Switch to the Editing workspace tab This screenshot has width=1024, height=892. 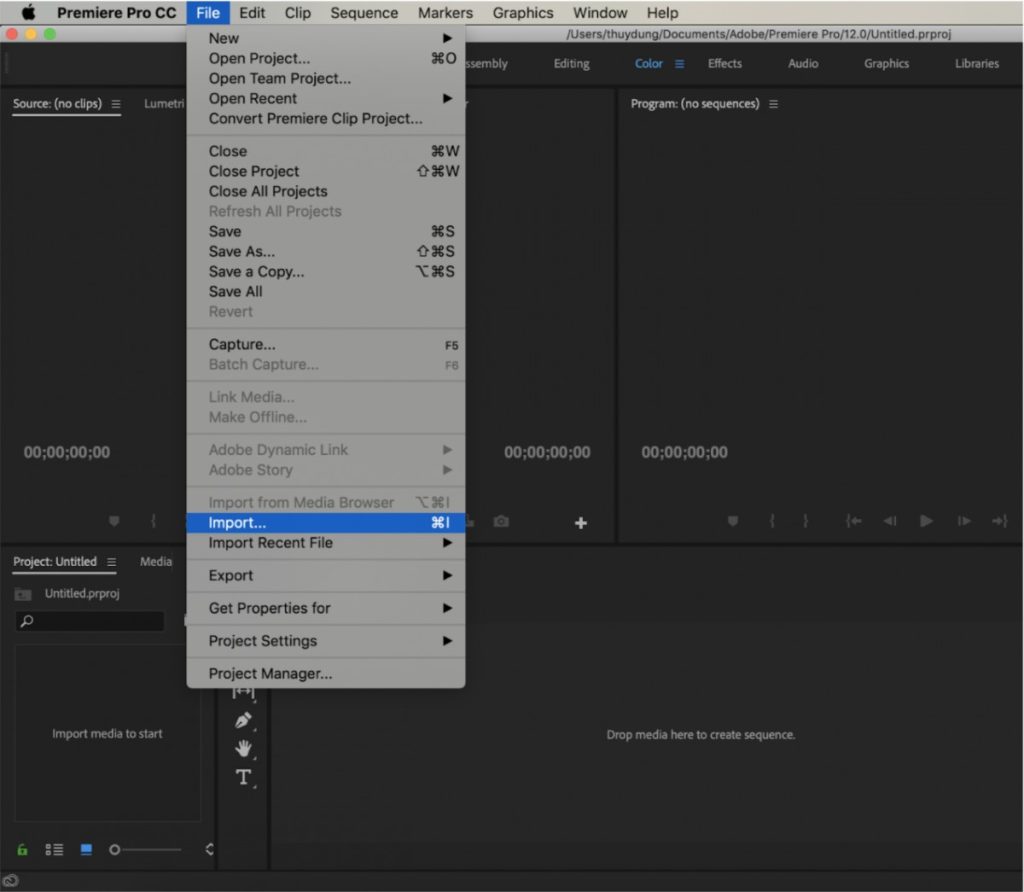click(571, 62)
